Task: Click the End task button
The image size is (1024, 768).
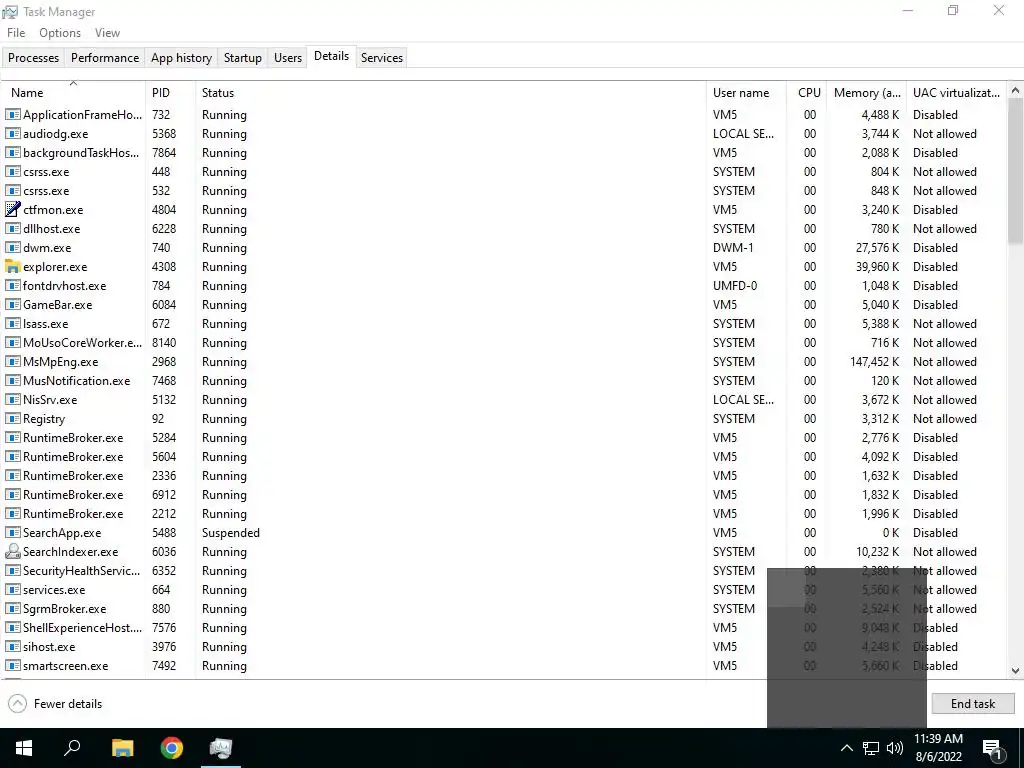Action: coord(973,703)
